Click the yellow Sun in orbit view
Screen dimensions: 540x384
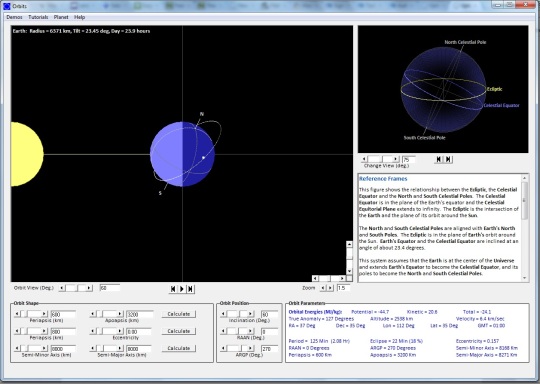pyautogui.click(x=27, y=154)
